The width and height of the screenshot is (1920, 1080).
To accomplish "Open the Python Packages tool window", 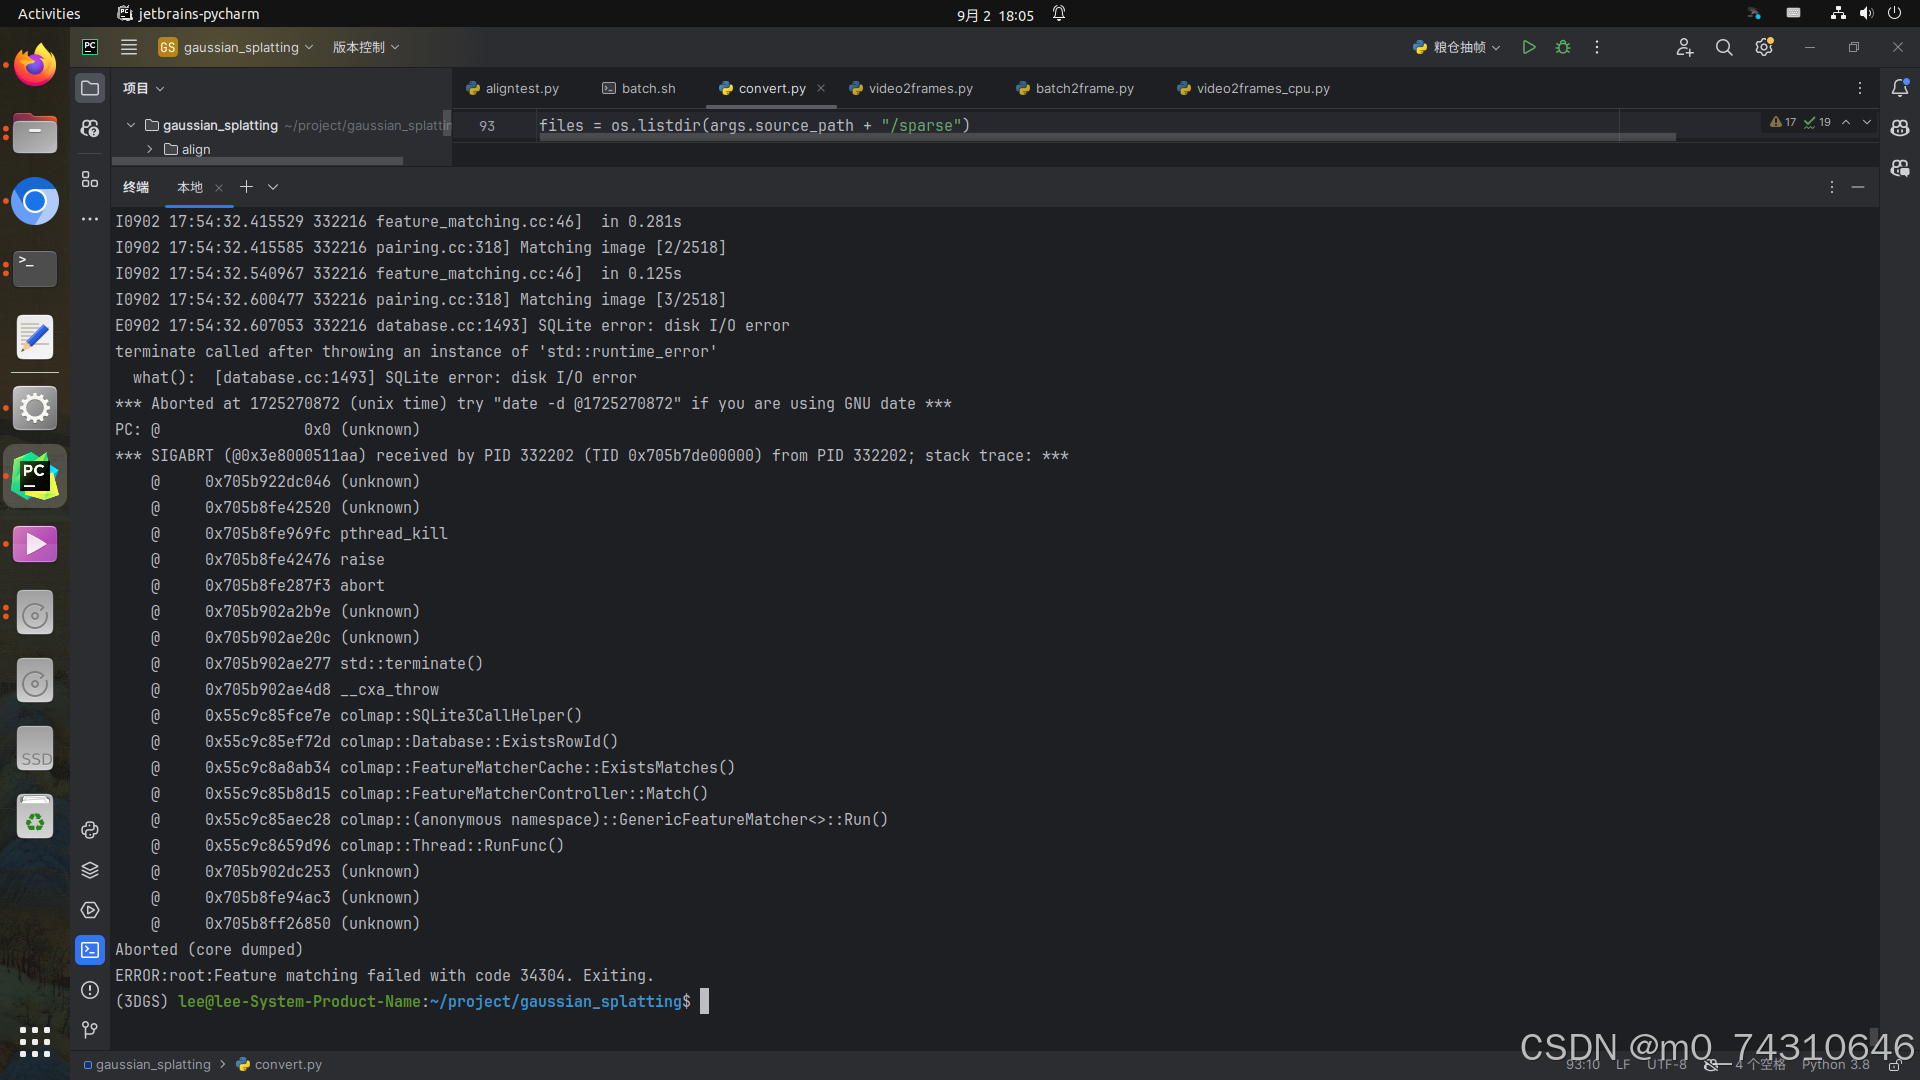I will (x=90, y=870).
